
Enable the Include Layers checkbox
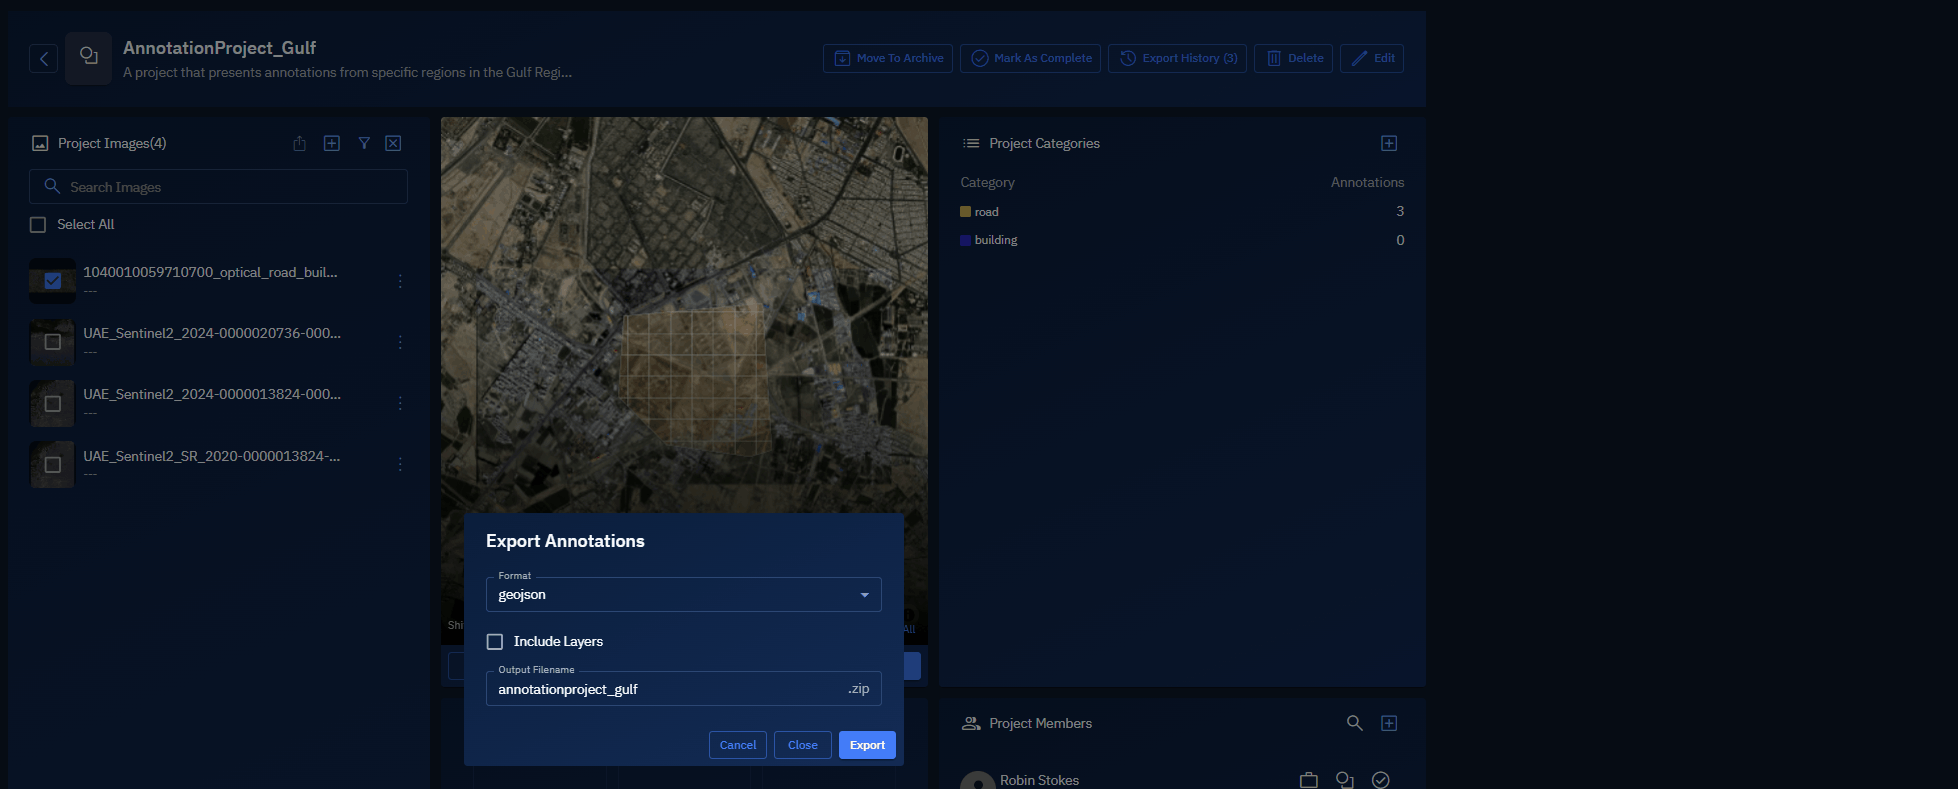(x=495, y=642)
